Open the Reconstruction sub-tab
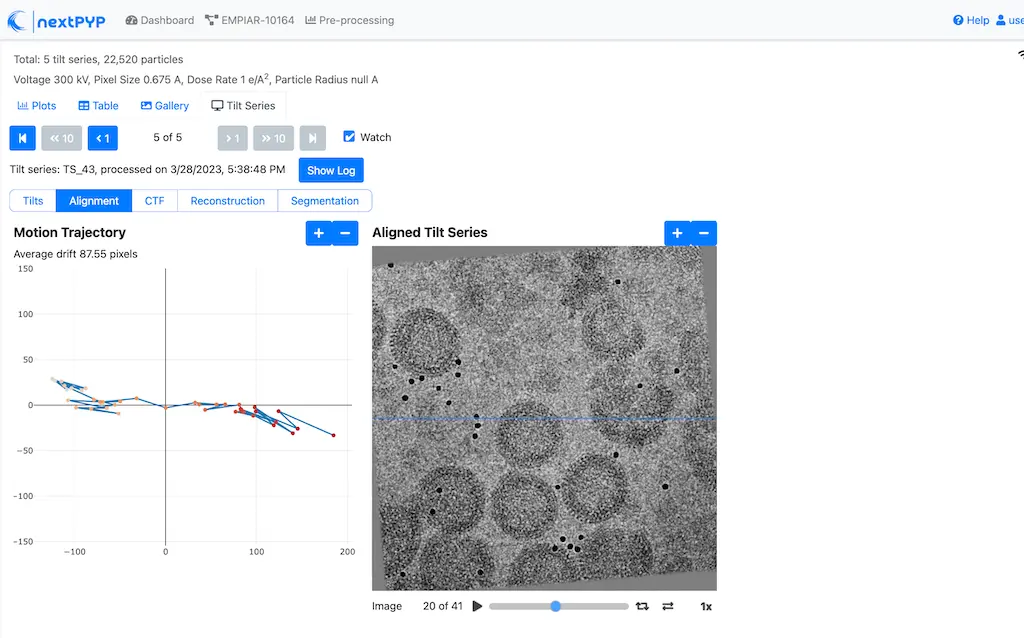Screen dimensions: 1024x638 (x=227, y=201)
